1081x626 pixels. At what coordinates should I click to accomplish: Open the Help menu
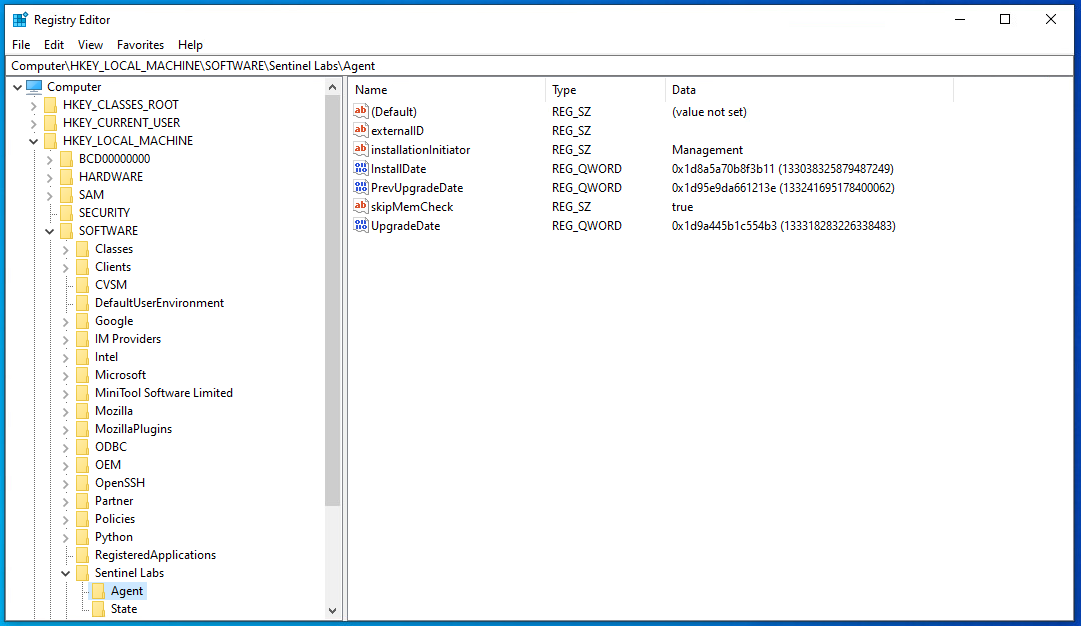(190, 45)
